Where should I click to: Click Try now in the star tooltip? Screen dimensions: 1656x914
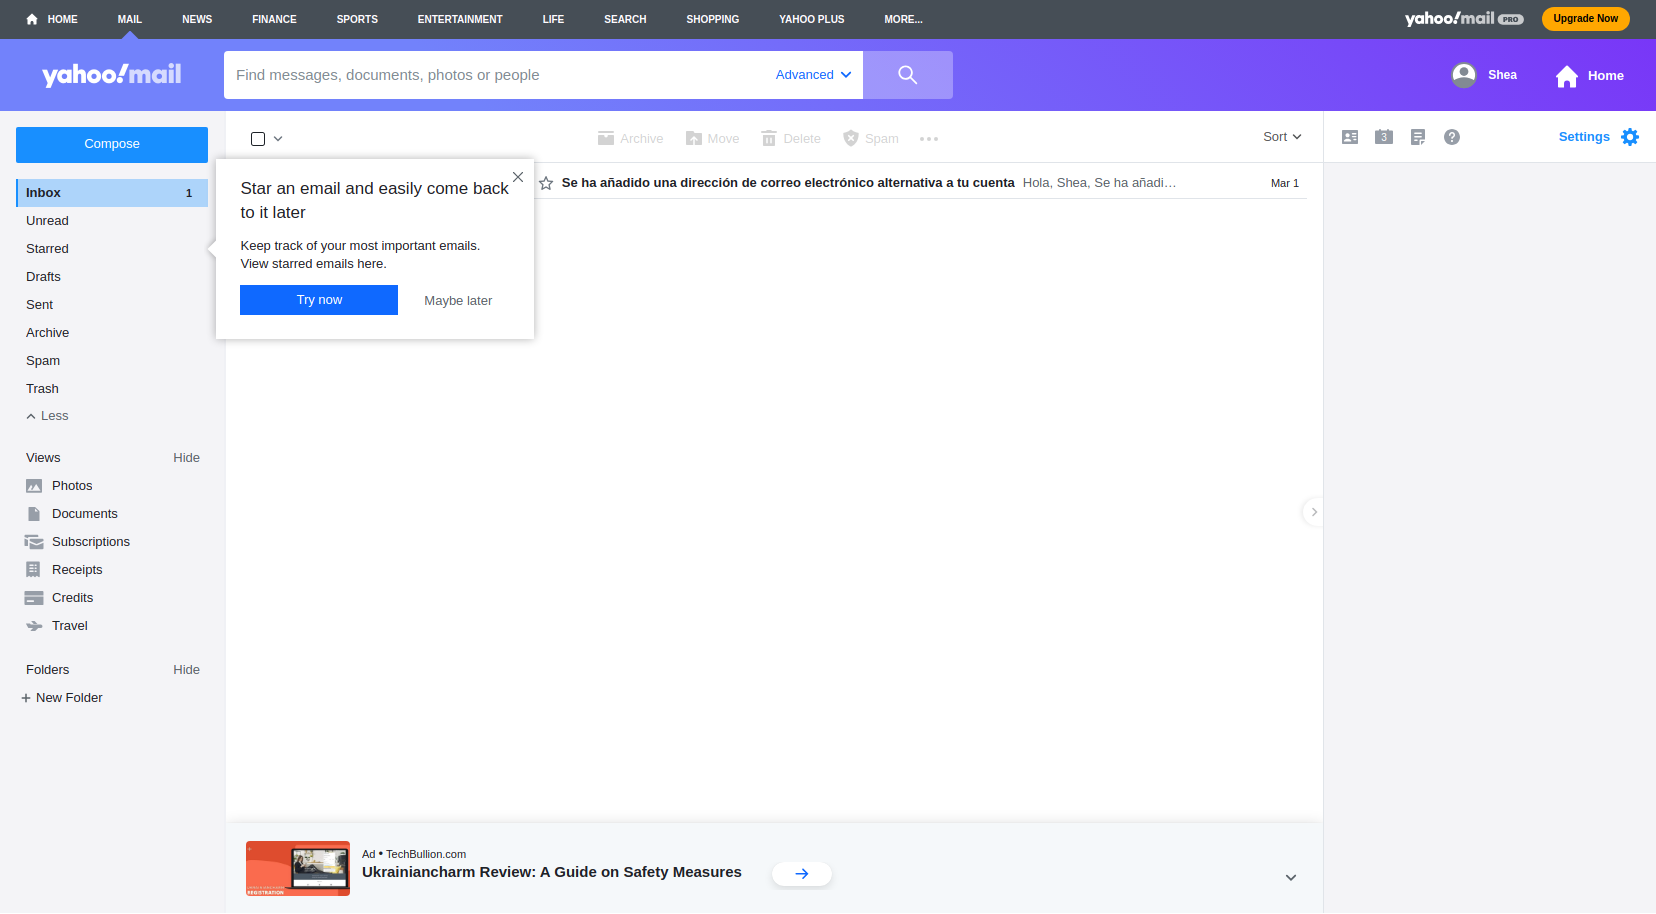coord(319,300)
